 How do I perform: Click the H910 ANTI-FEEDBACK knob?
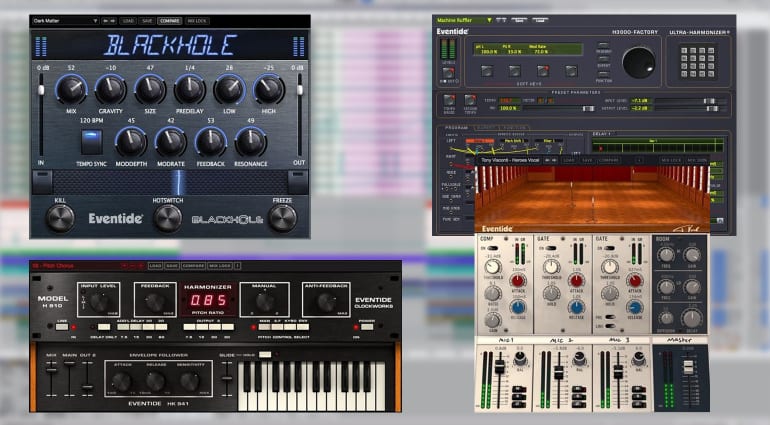pyautogui.click(x=327, y=302)
